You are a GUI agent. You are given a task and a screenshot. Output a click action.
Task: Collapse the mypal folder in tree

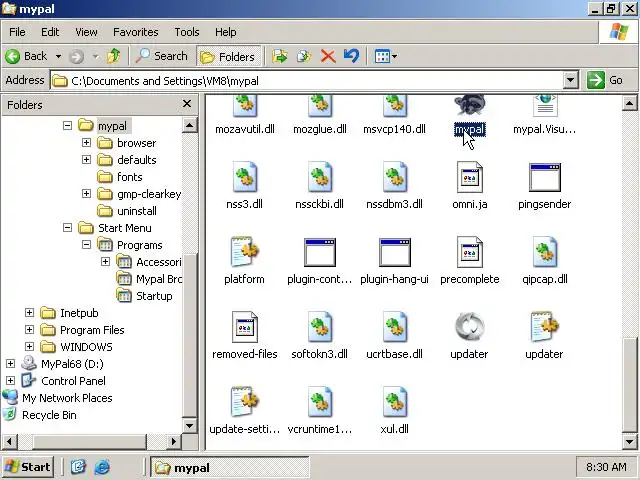pos(67,126)
